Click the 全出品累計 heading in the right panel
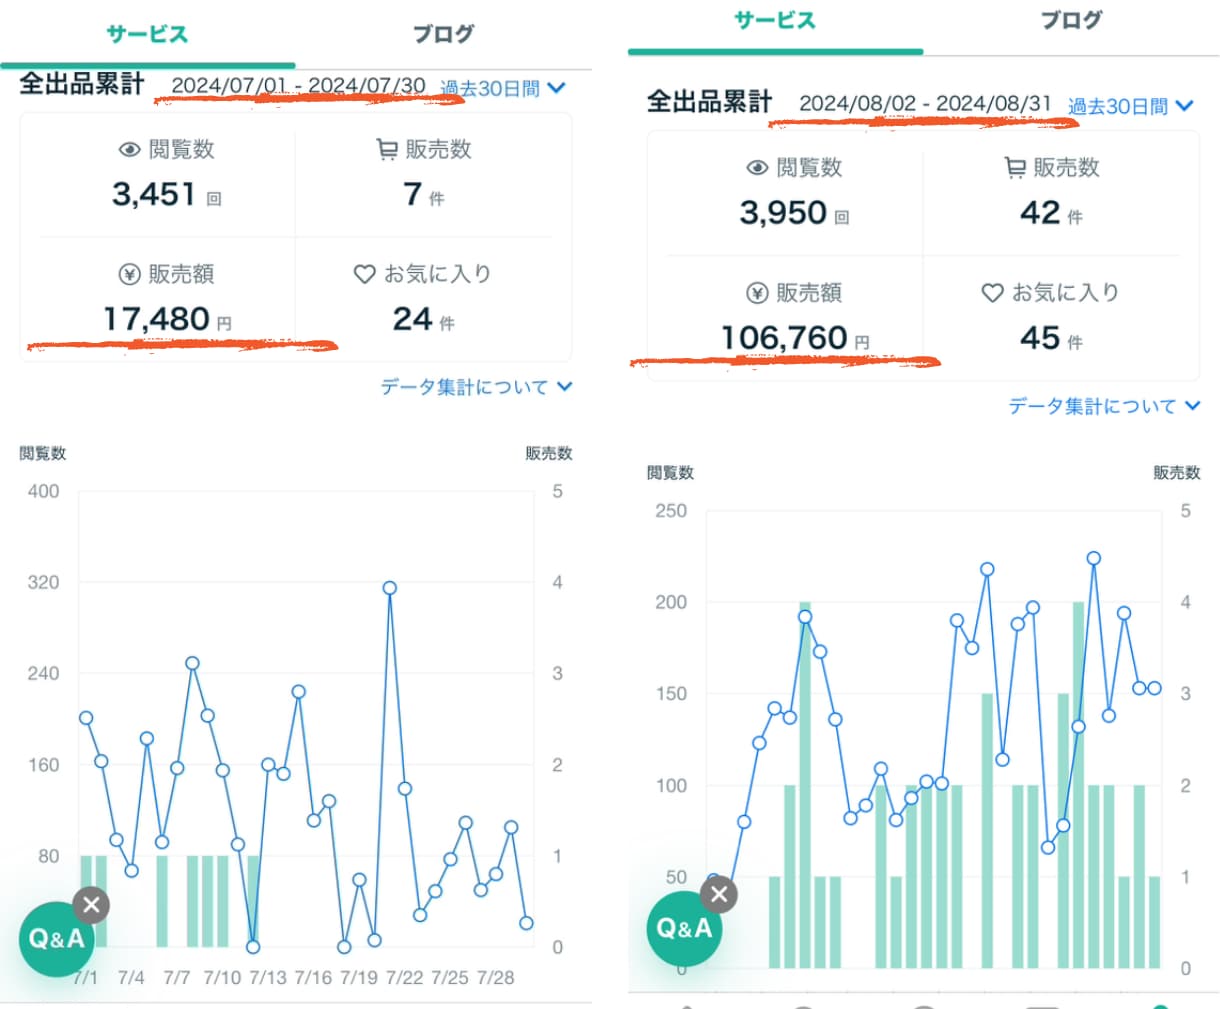 (x=709, y=102)
